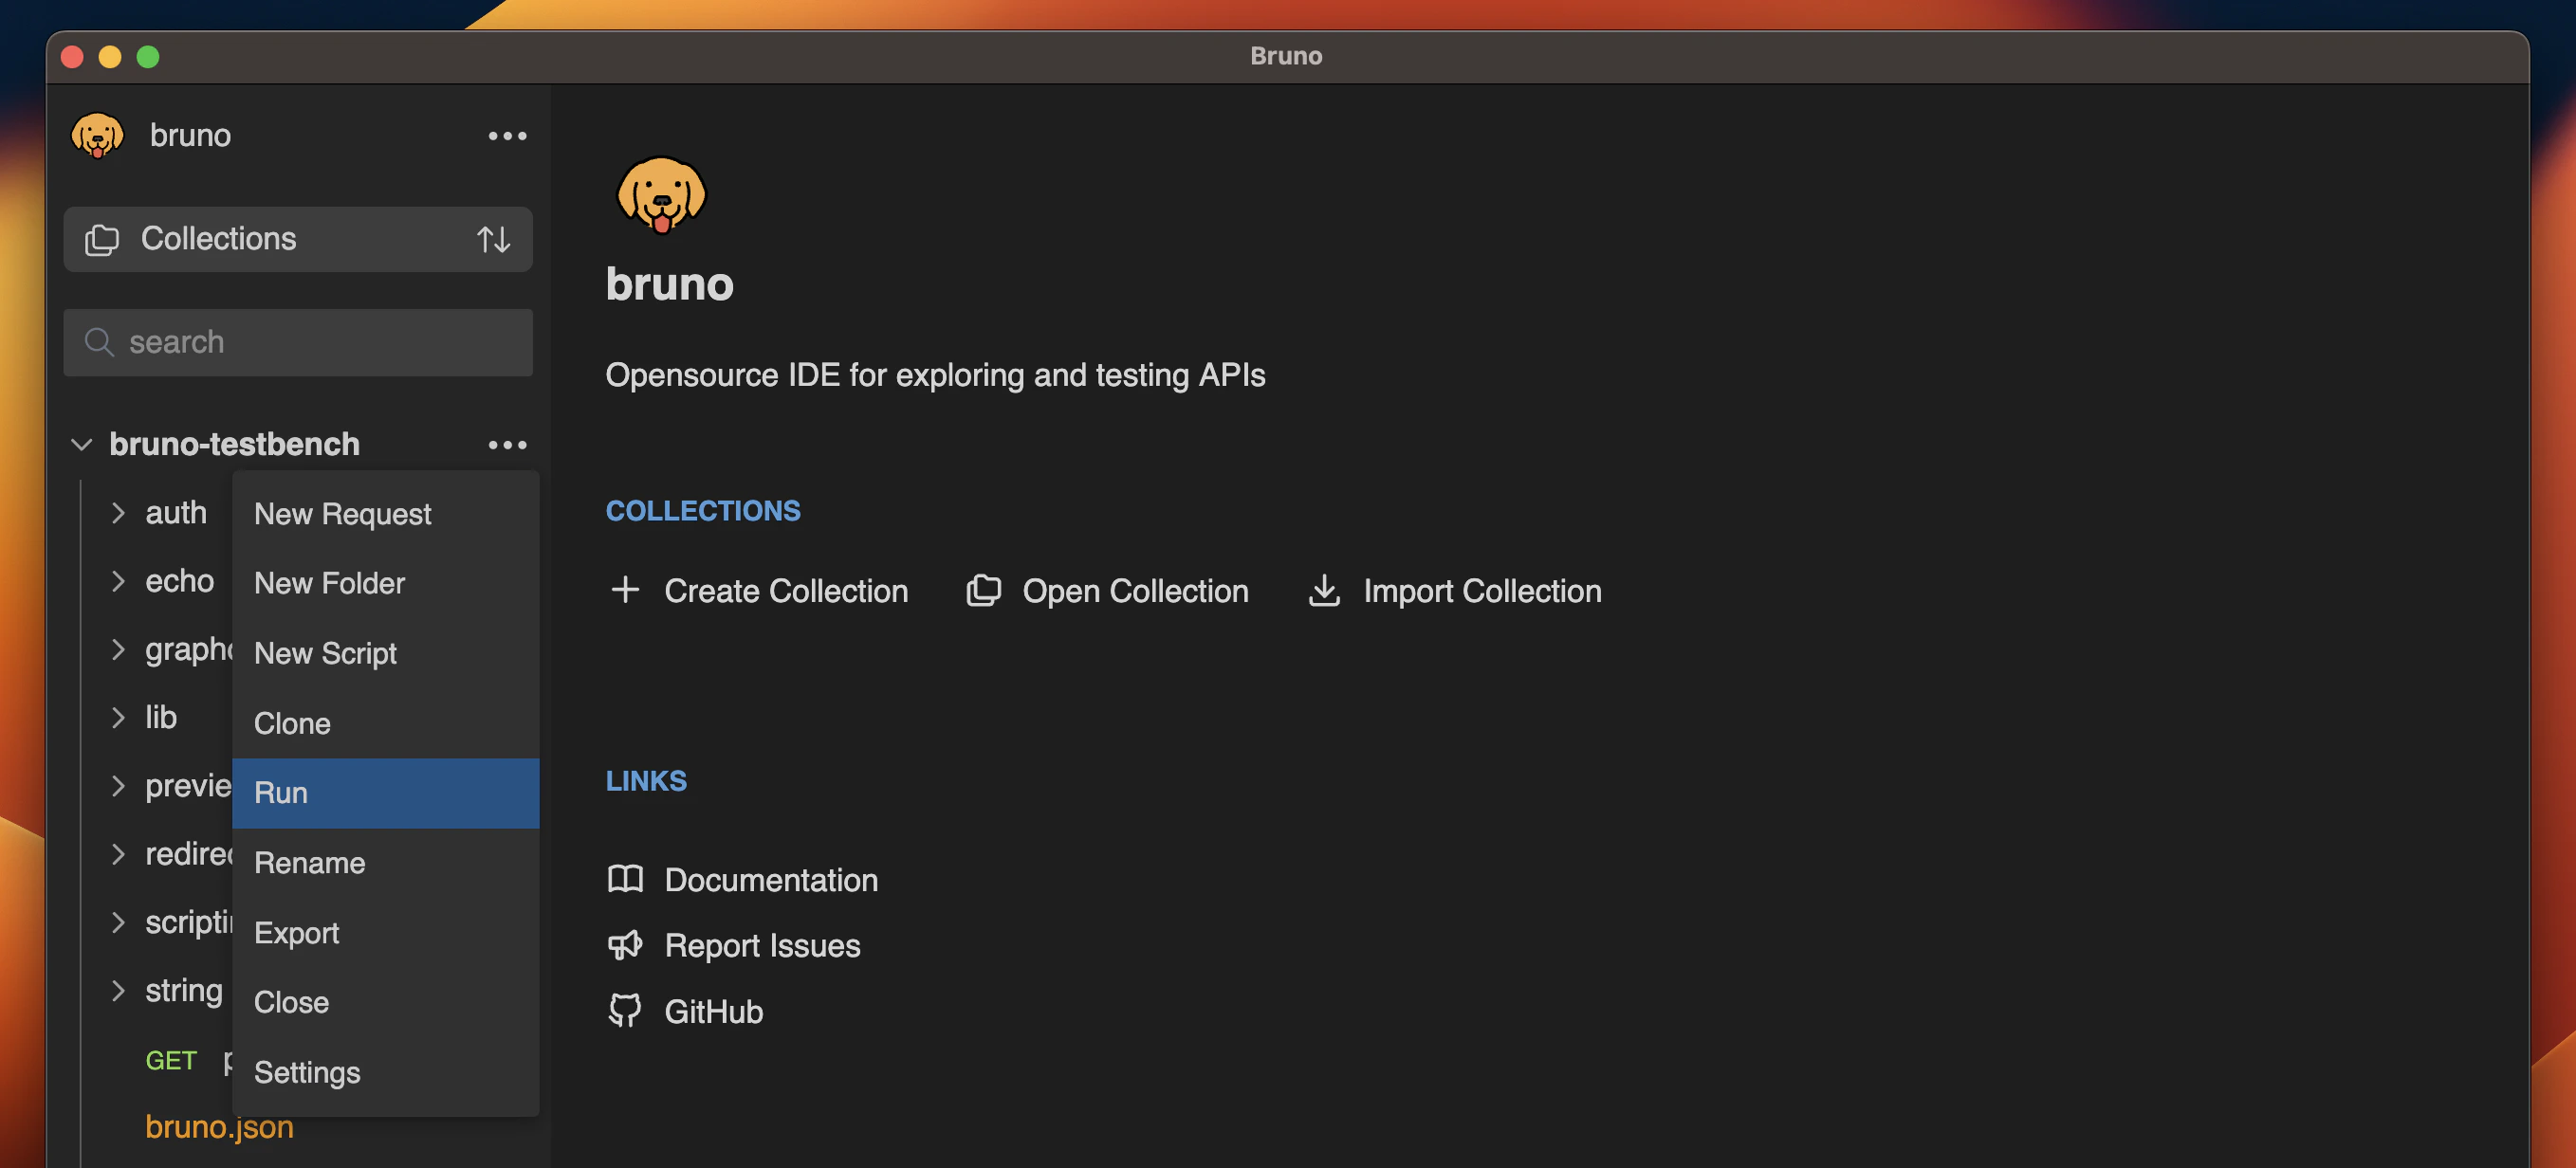Collapse the bruno-testbench collection
2576x1168 pixels.
pyautogui.click(x=82, y=445)
